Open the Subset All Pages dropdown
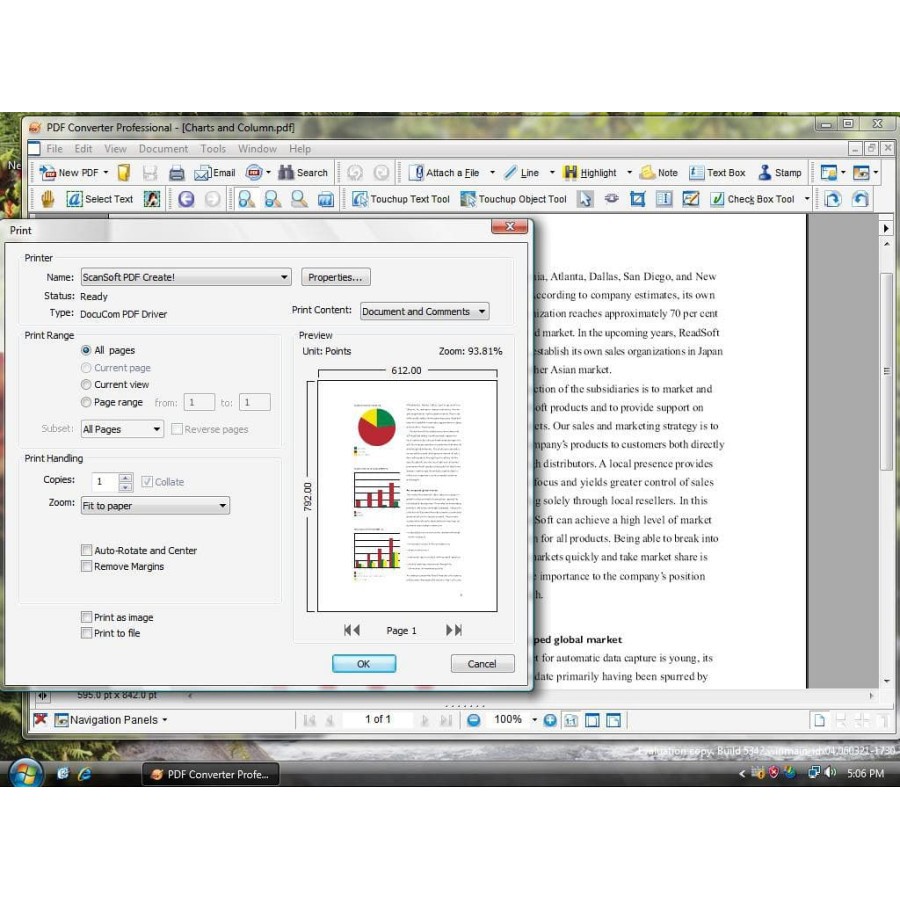Viewport: 900px width, 900px height. pyautogui.click(x=122, y=429)
